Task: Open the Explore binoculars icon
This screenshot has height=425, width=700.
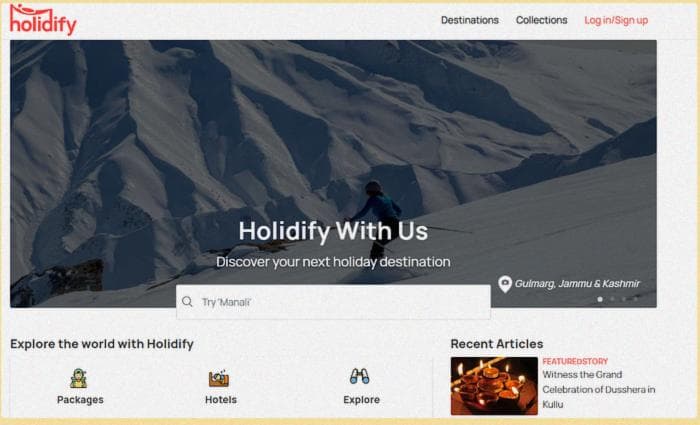Action: [x=359, y=376]
